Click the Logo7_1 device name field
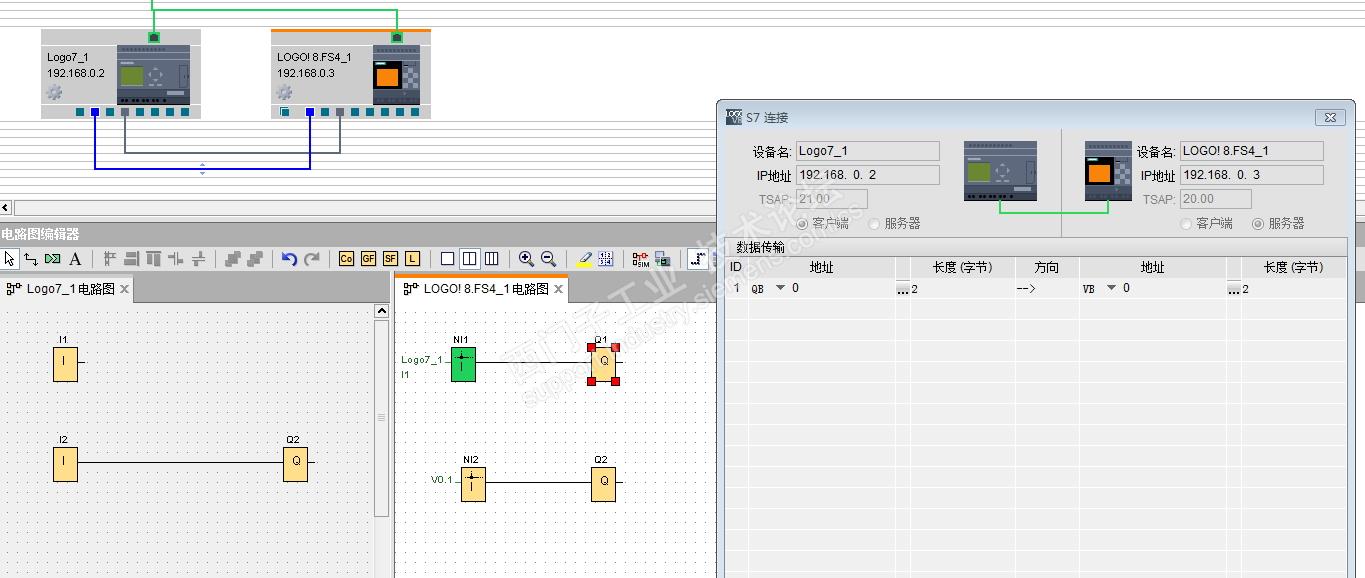 point(868,151)
